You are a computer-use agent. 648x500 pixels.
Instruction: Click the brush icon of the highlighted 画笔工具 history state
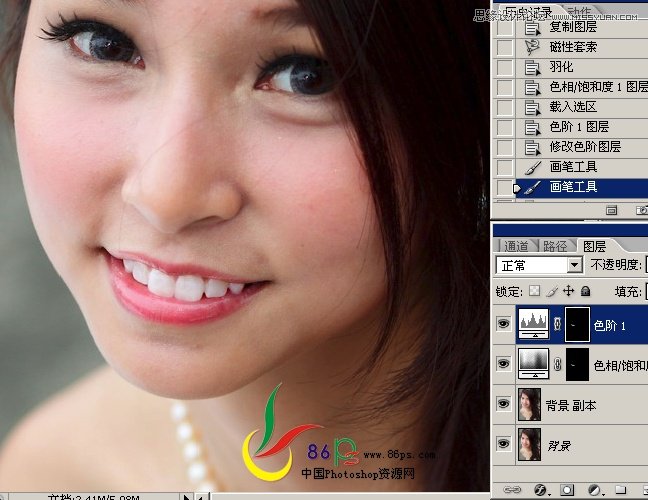click(x=532, y=188)
